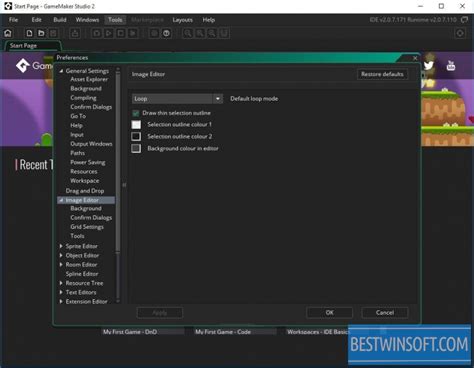This screenshot has height=368, width=474.
Task: Collapse the Image Editor tree node arrow
Action: click(61, 200)
